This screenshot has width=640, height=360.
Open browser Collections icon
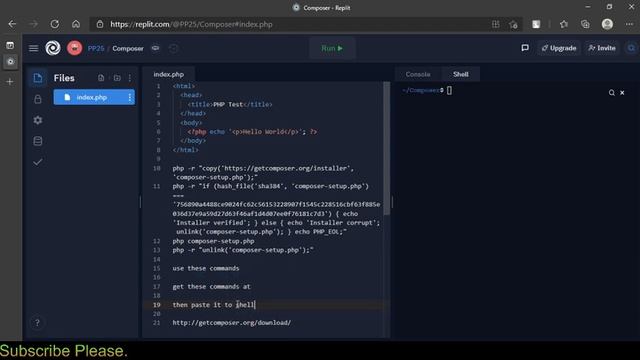(x=585, y=24)
